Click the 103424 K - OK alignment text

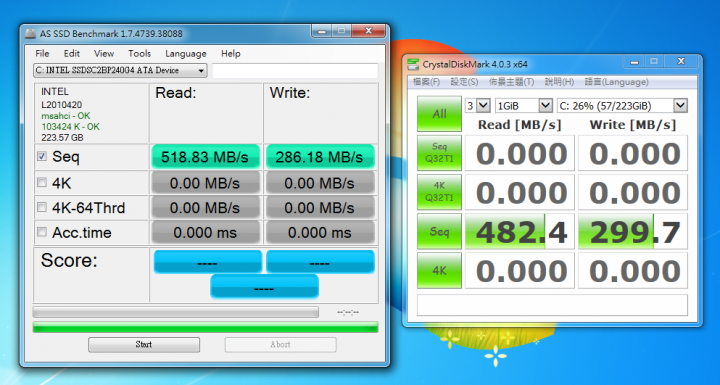pos(70,127)
